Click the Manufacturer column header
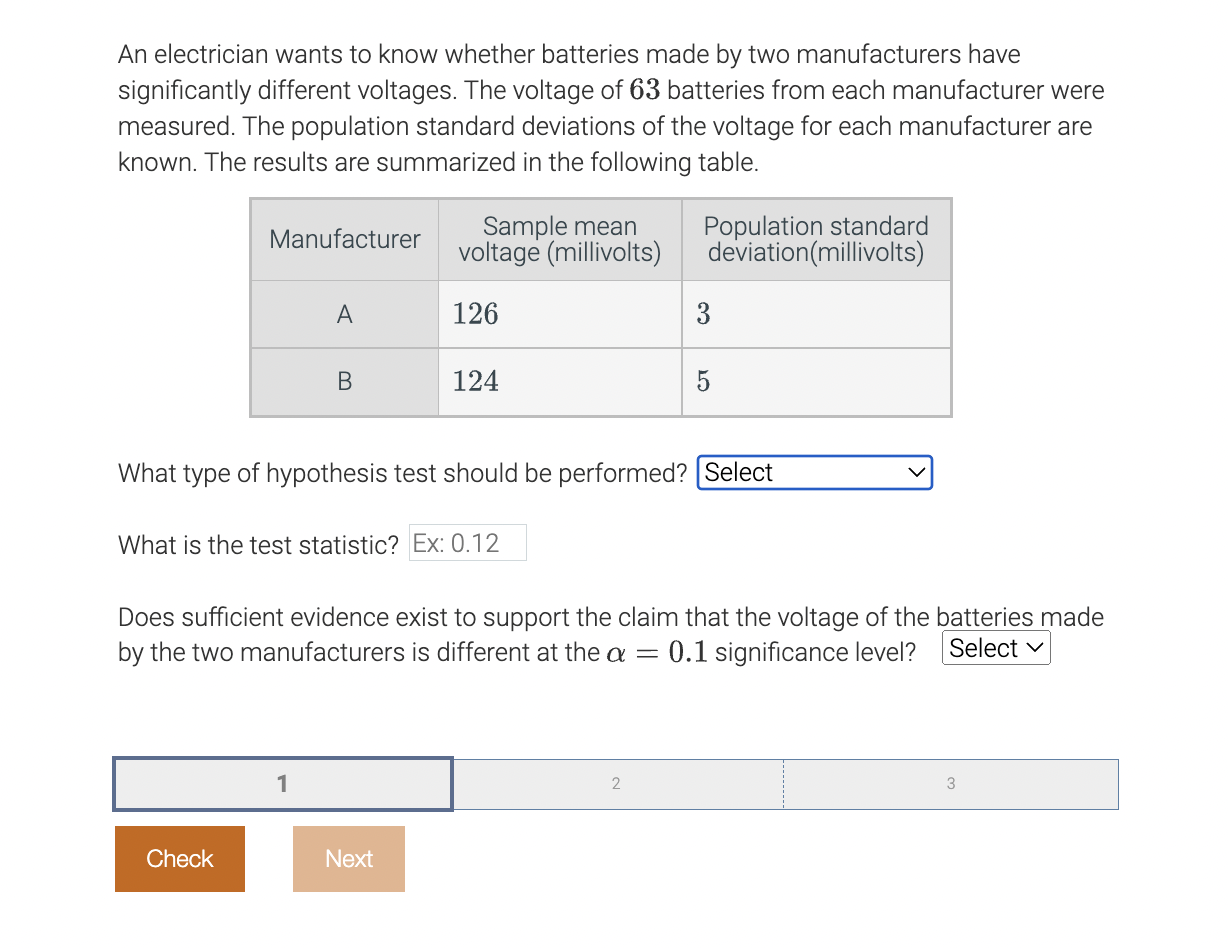 click(344, 239)
